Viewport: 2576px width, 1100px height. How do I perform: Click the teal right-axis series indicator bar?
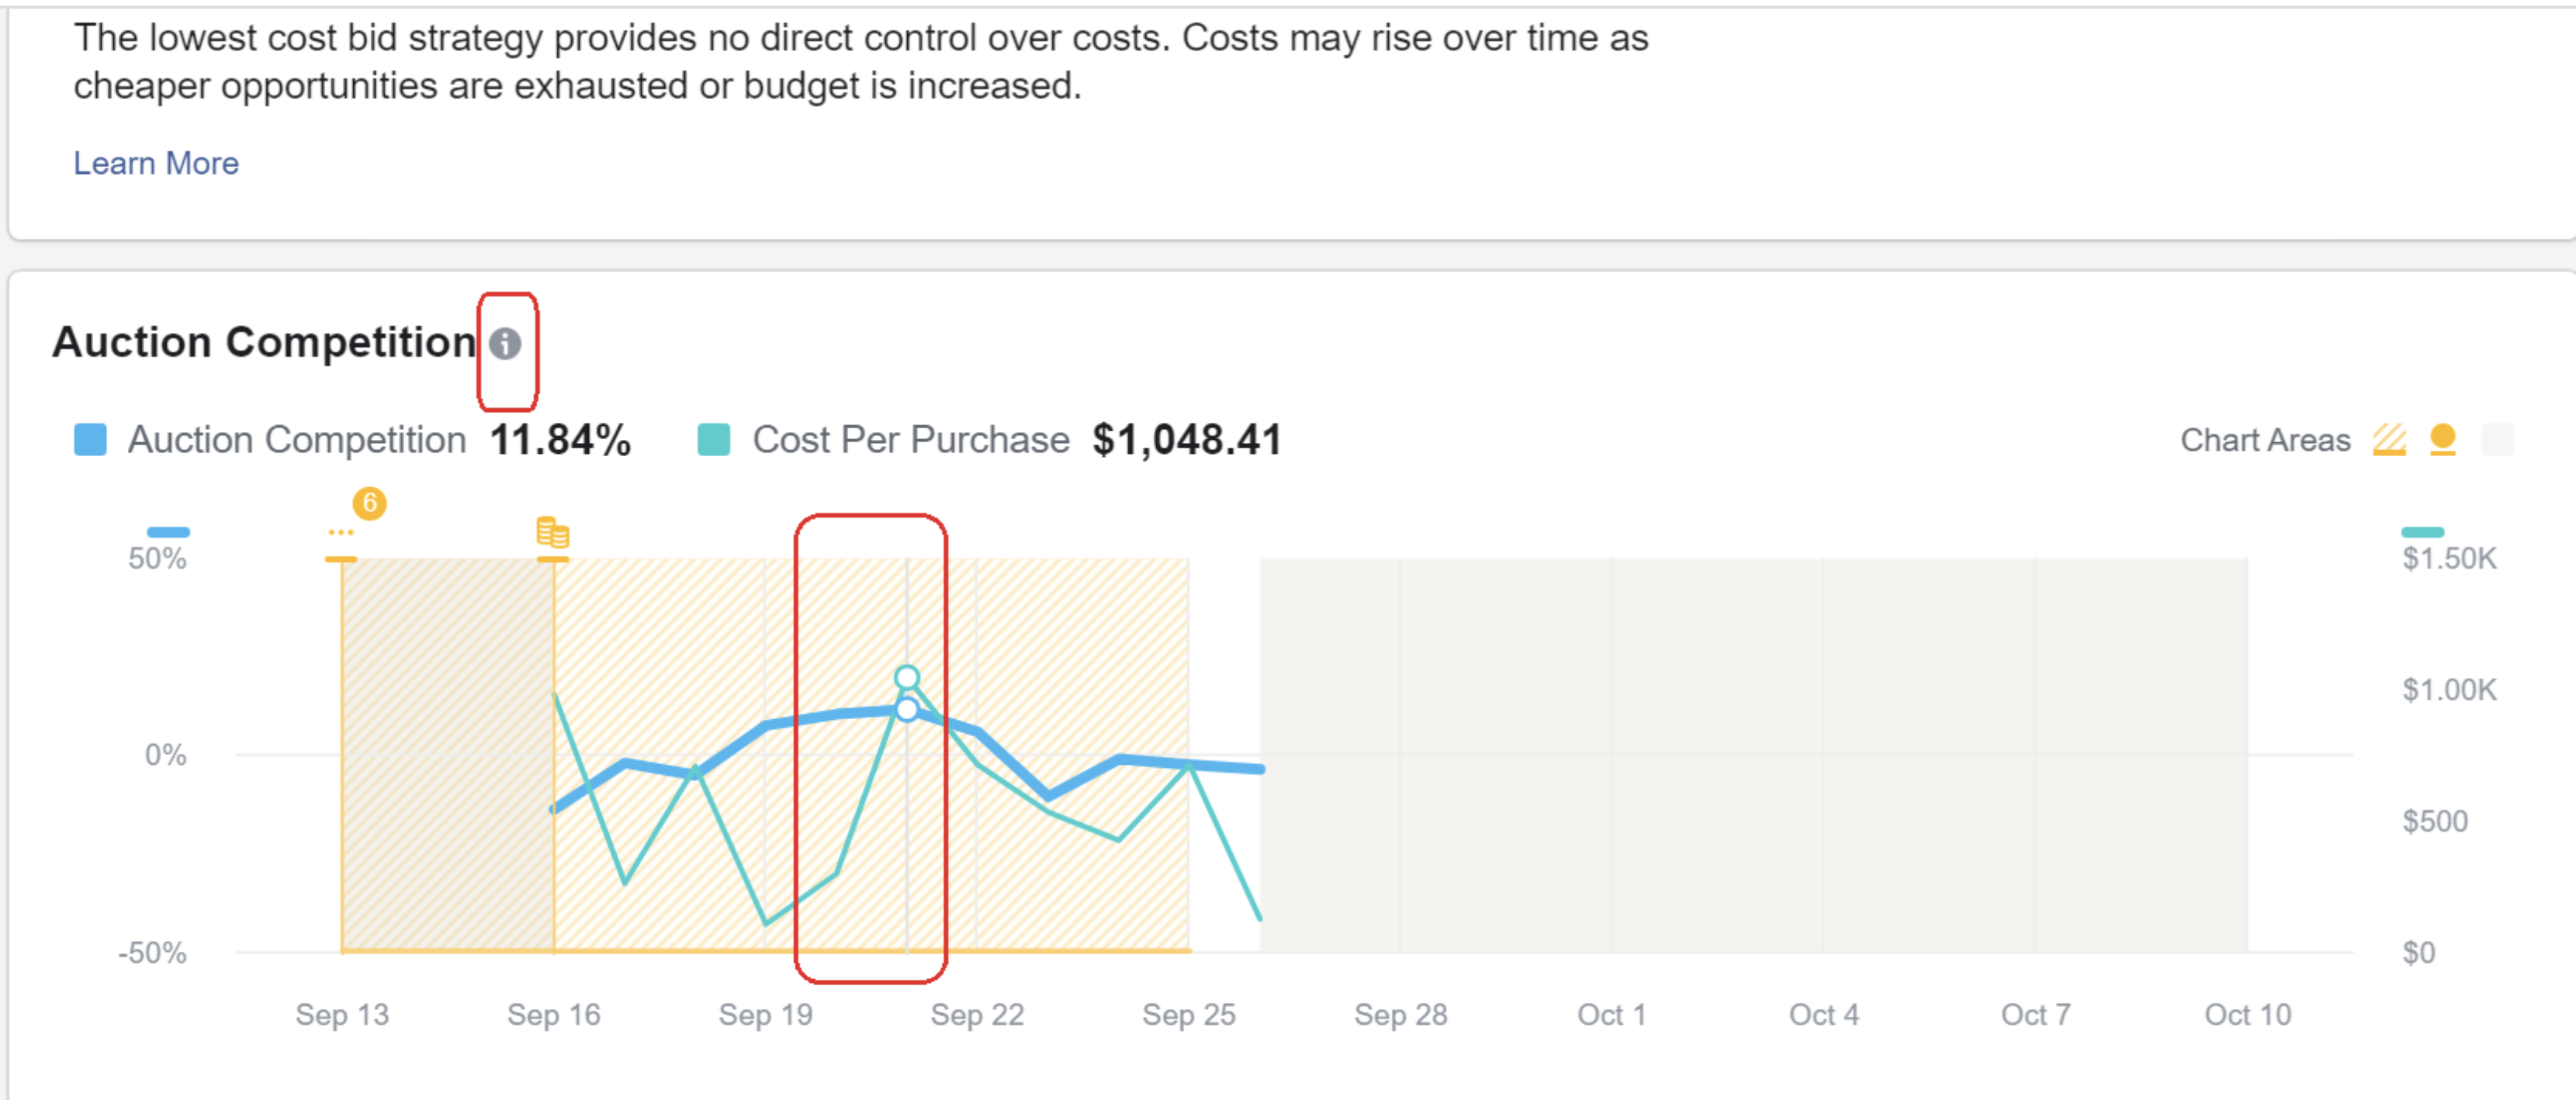click(2423, 532)
